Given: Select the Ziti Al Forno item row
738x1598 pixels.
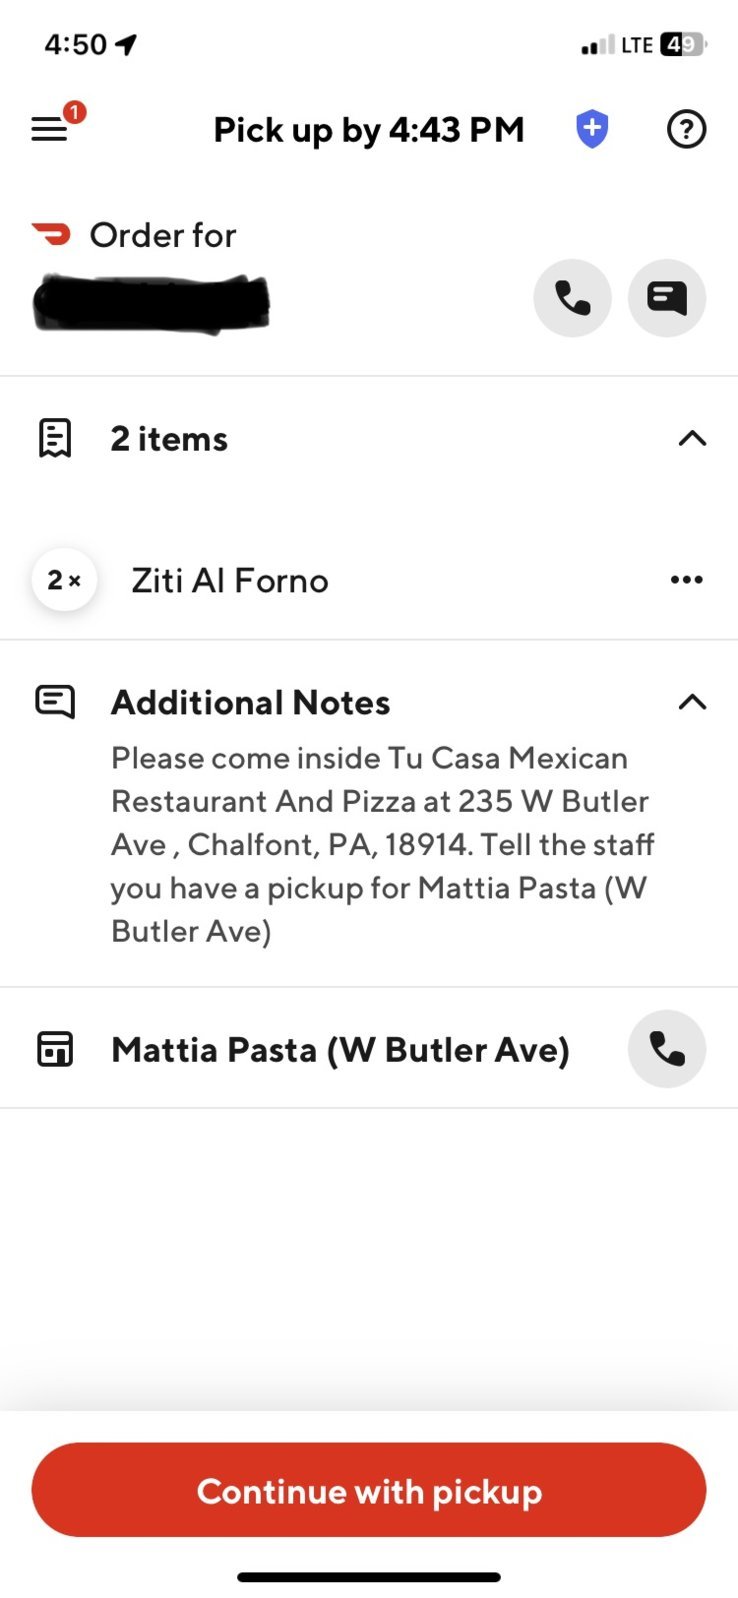Looking at the screenshot, I should click(x=369, y=580).
